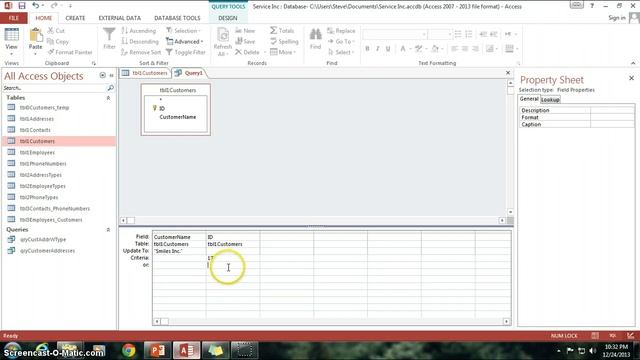The width and height of the screenshot is (640, 360).
Task: Click the Description property field
Action: point(612,110)
